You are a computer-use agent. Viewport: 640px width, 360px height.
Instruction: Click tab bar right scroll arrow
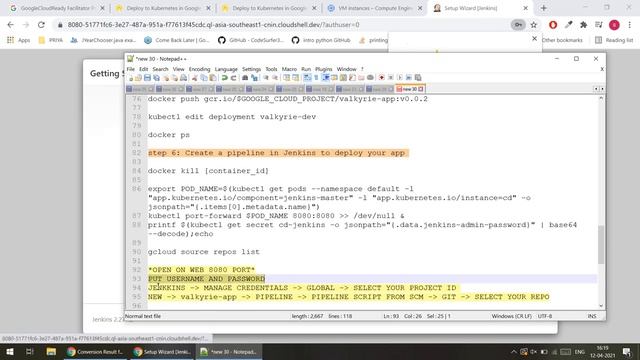coord(602,89)
